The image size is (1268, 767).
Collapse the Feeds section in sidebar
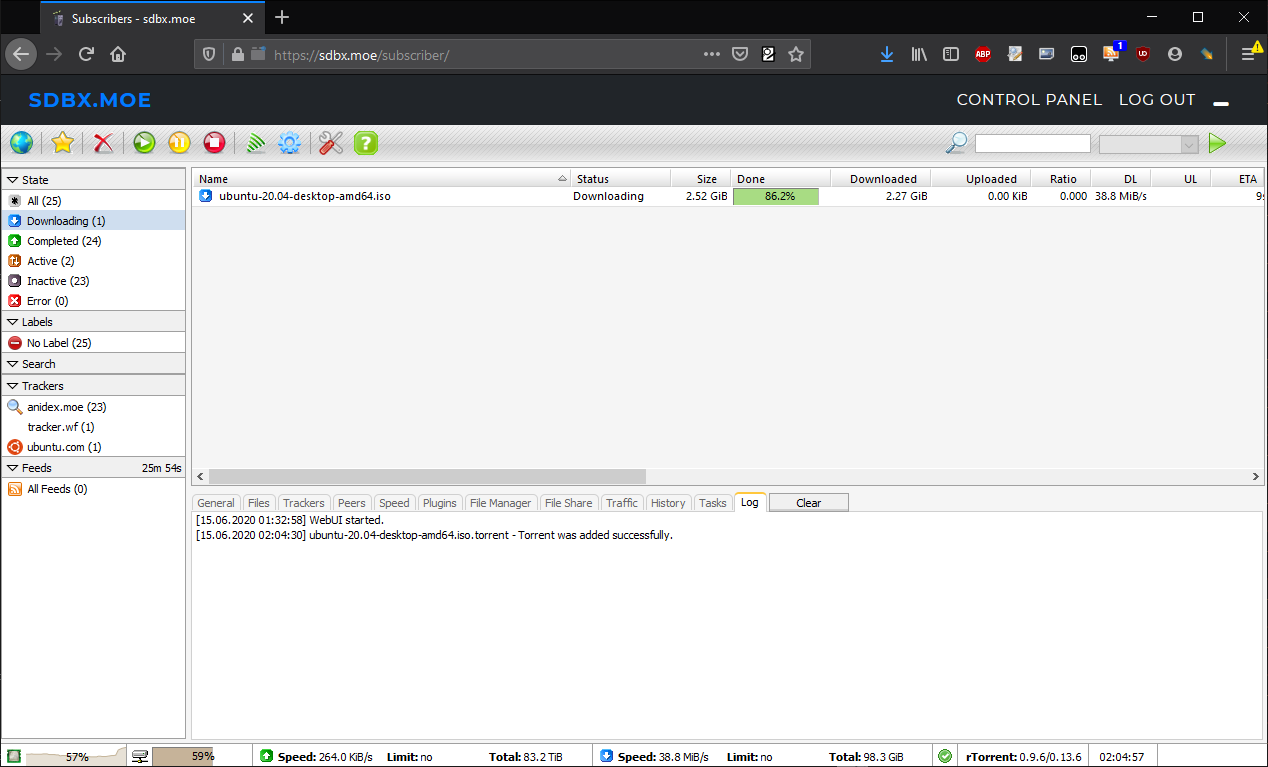[x=93, y=468]
